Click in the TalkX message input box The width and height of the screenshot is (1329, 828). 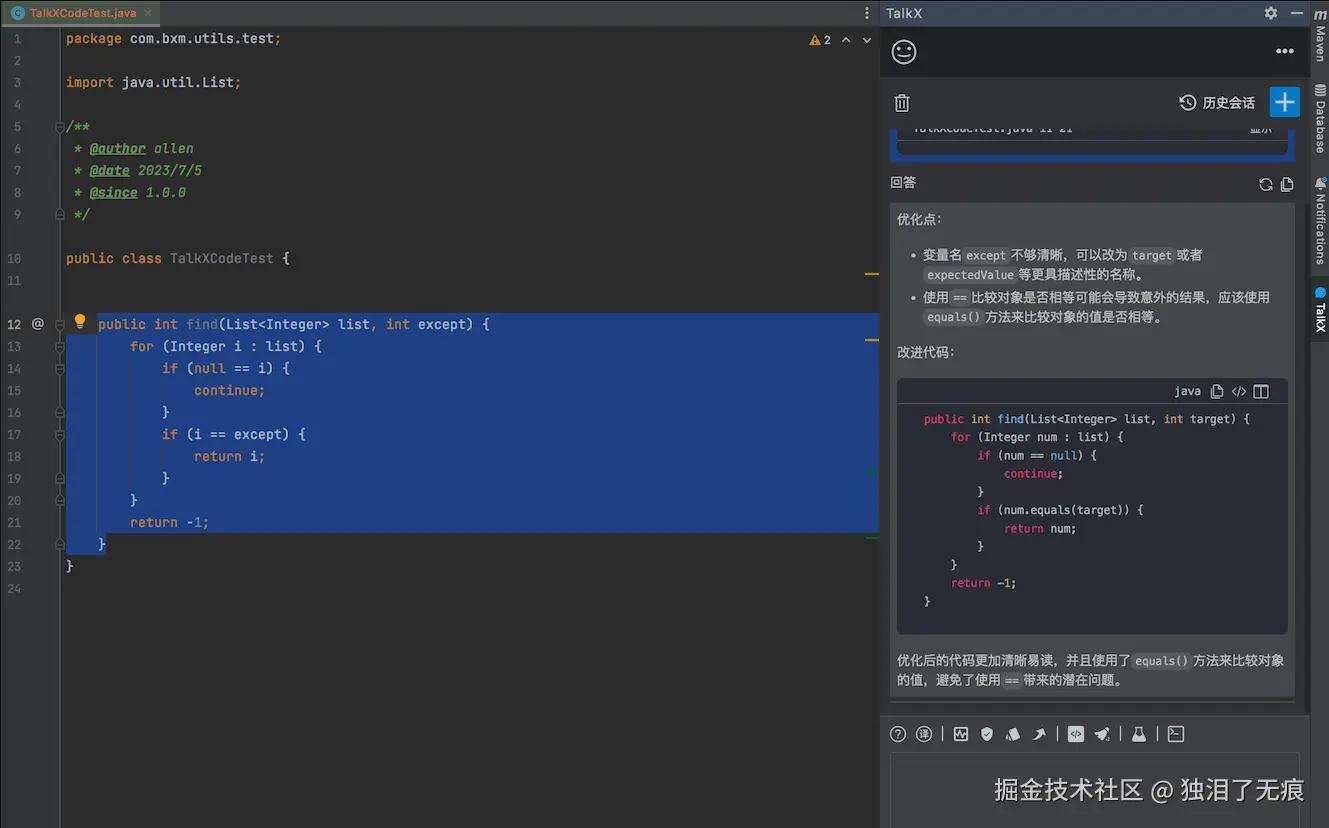pos(1095,790)
